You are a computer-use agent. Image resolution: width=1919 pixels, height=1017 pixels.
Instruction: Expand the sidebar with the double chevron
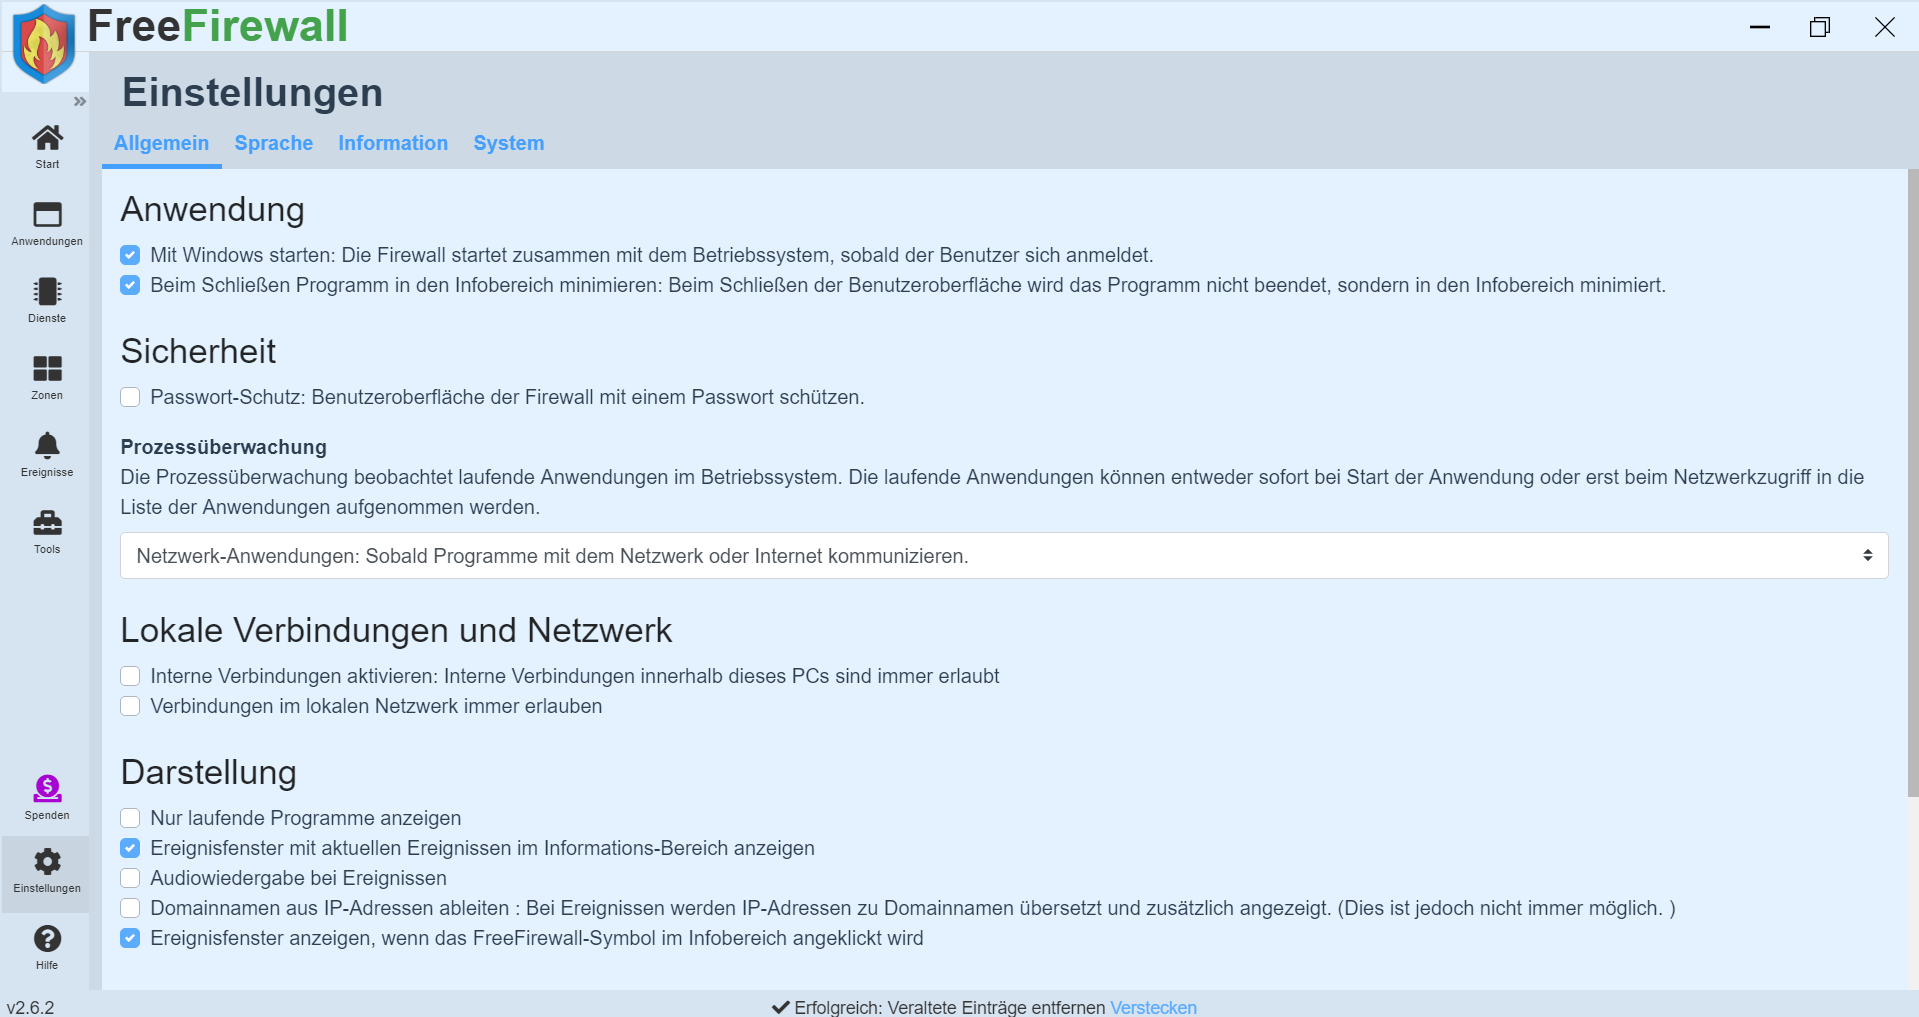[x=80, y=101]
